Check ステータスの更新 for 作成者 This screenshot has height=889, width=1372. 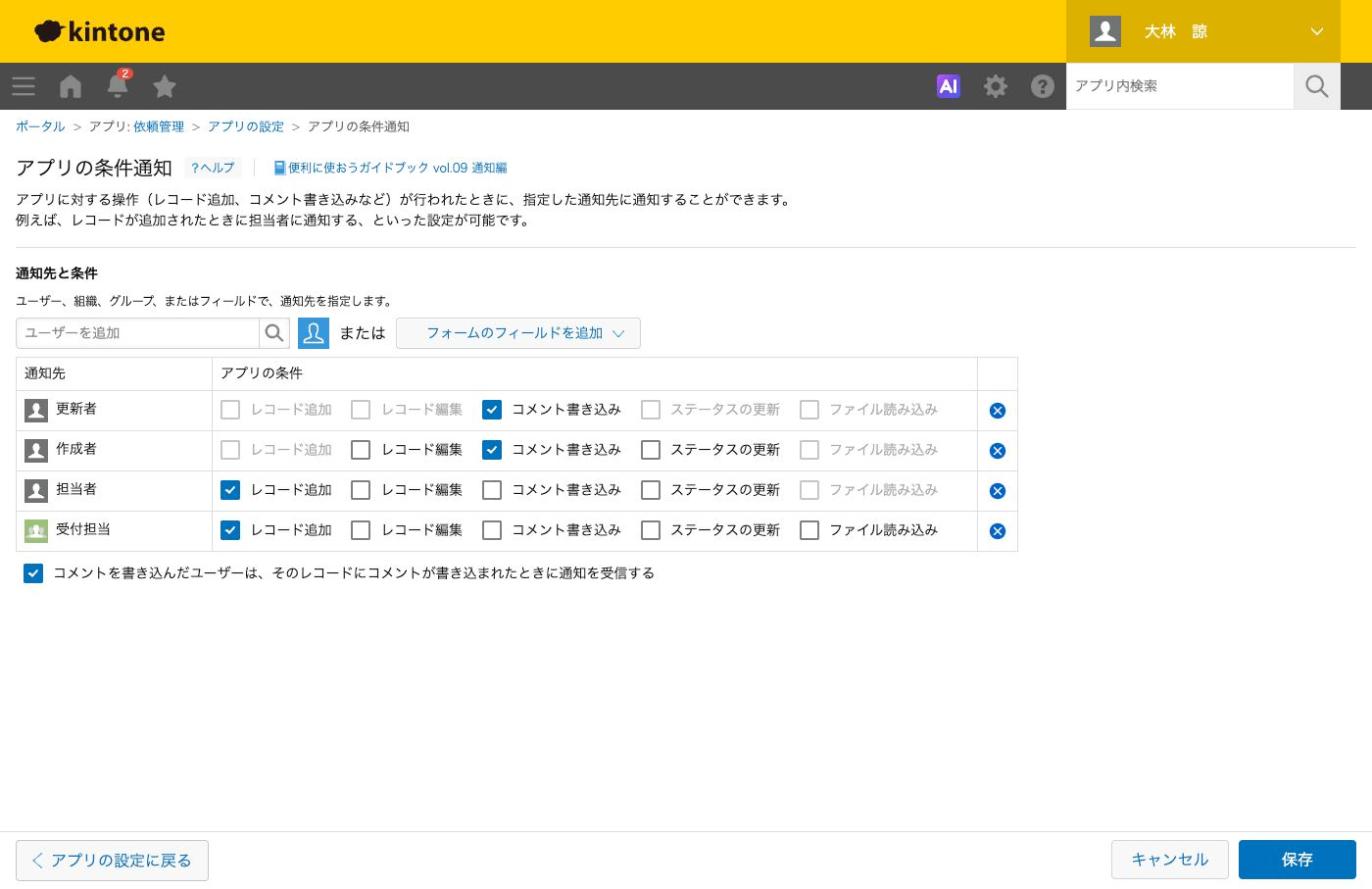point(651,450)
